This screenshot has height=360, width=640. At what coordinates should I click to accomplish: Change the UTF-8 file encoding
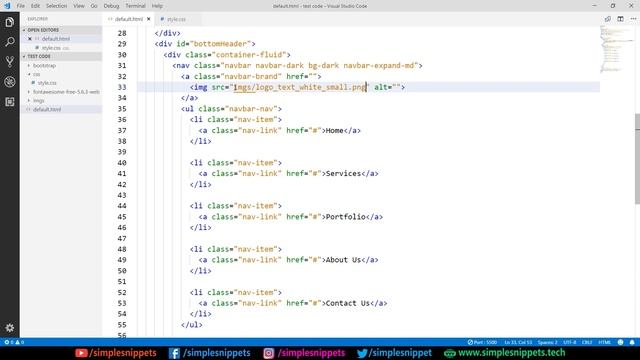(570, 342)
